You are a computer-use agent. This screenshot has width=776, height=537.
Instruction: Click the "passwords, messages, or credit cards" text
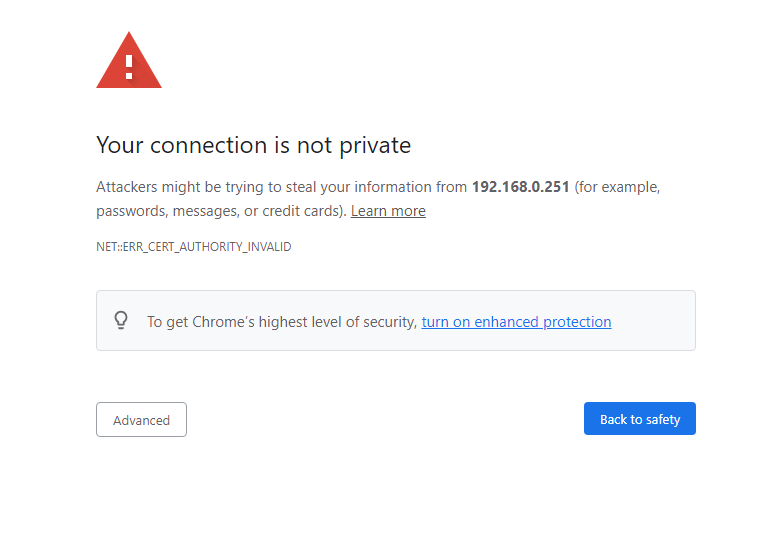pos(220,211)
